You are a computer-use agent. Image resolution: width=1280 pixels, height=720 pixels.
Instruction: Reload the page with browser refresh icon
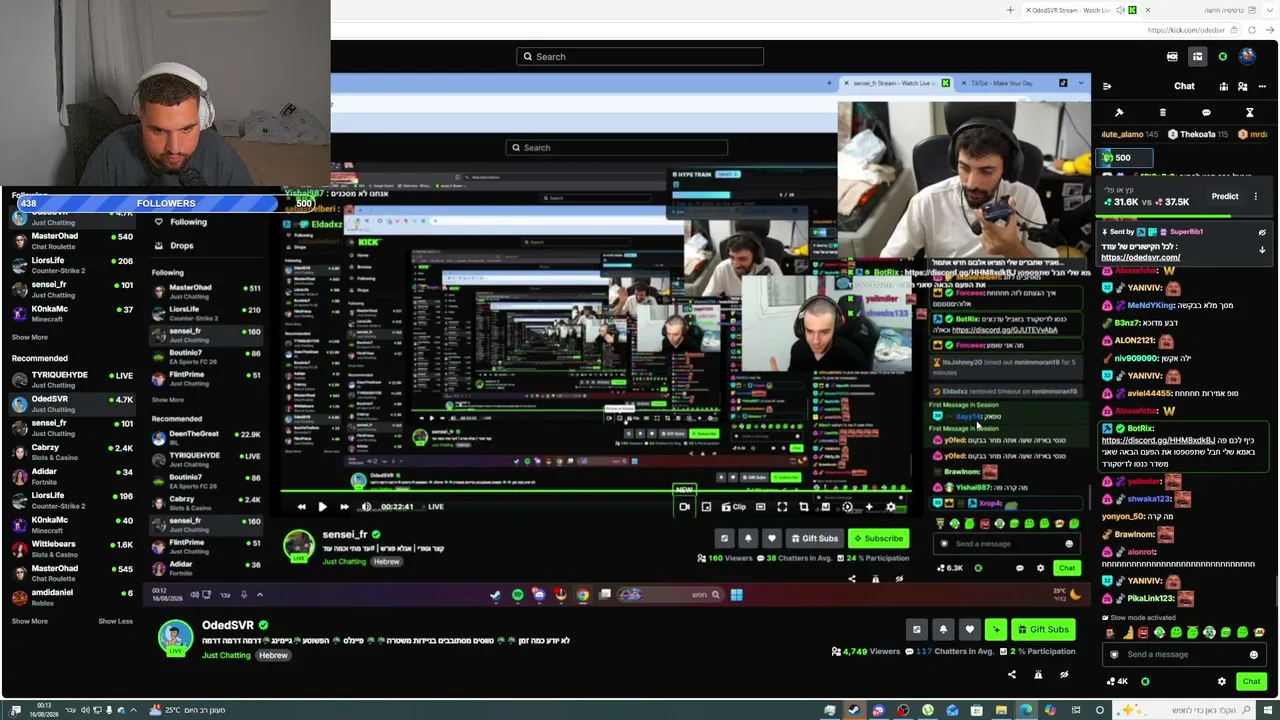(1252, 30)
